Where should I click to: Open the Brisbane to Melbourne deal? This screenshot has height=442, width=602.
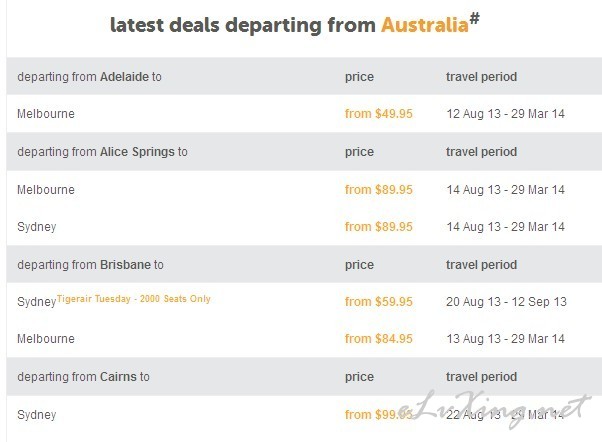pyautogui.click(x=46, y=339)
